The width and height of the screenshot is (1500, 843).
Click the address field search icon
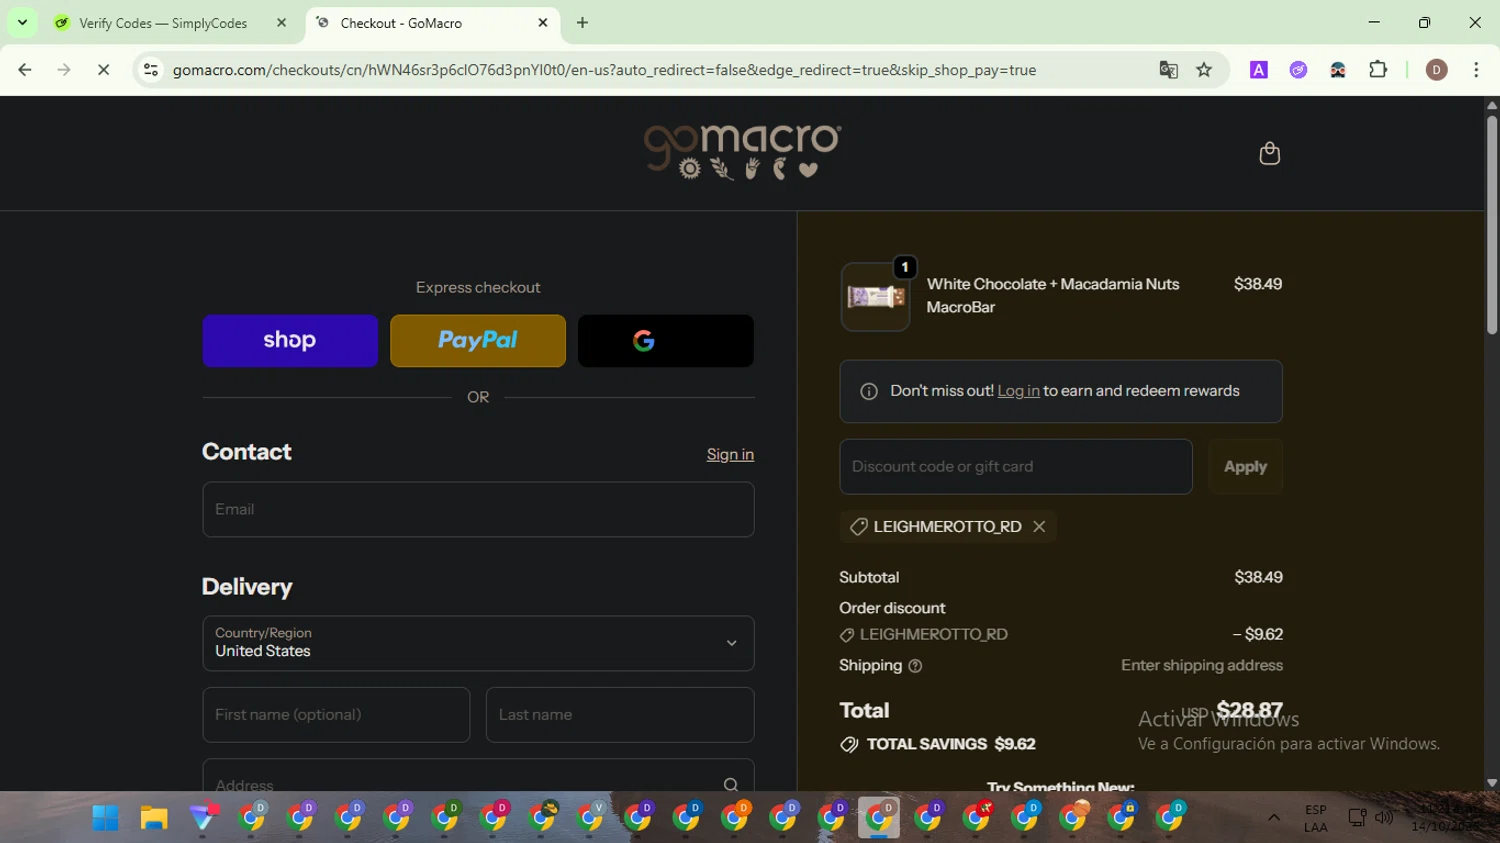pyautogui.click(x=731, y=785)
